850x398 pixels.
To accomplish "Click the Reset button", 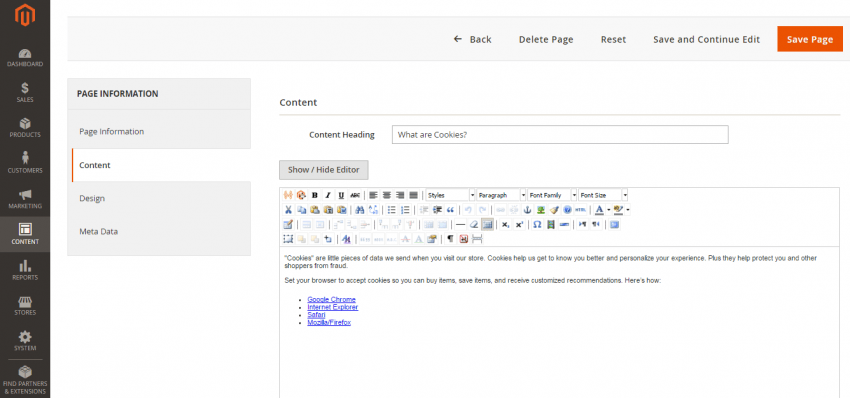I will (x=613, y=40).
